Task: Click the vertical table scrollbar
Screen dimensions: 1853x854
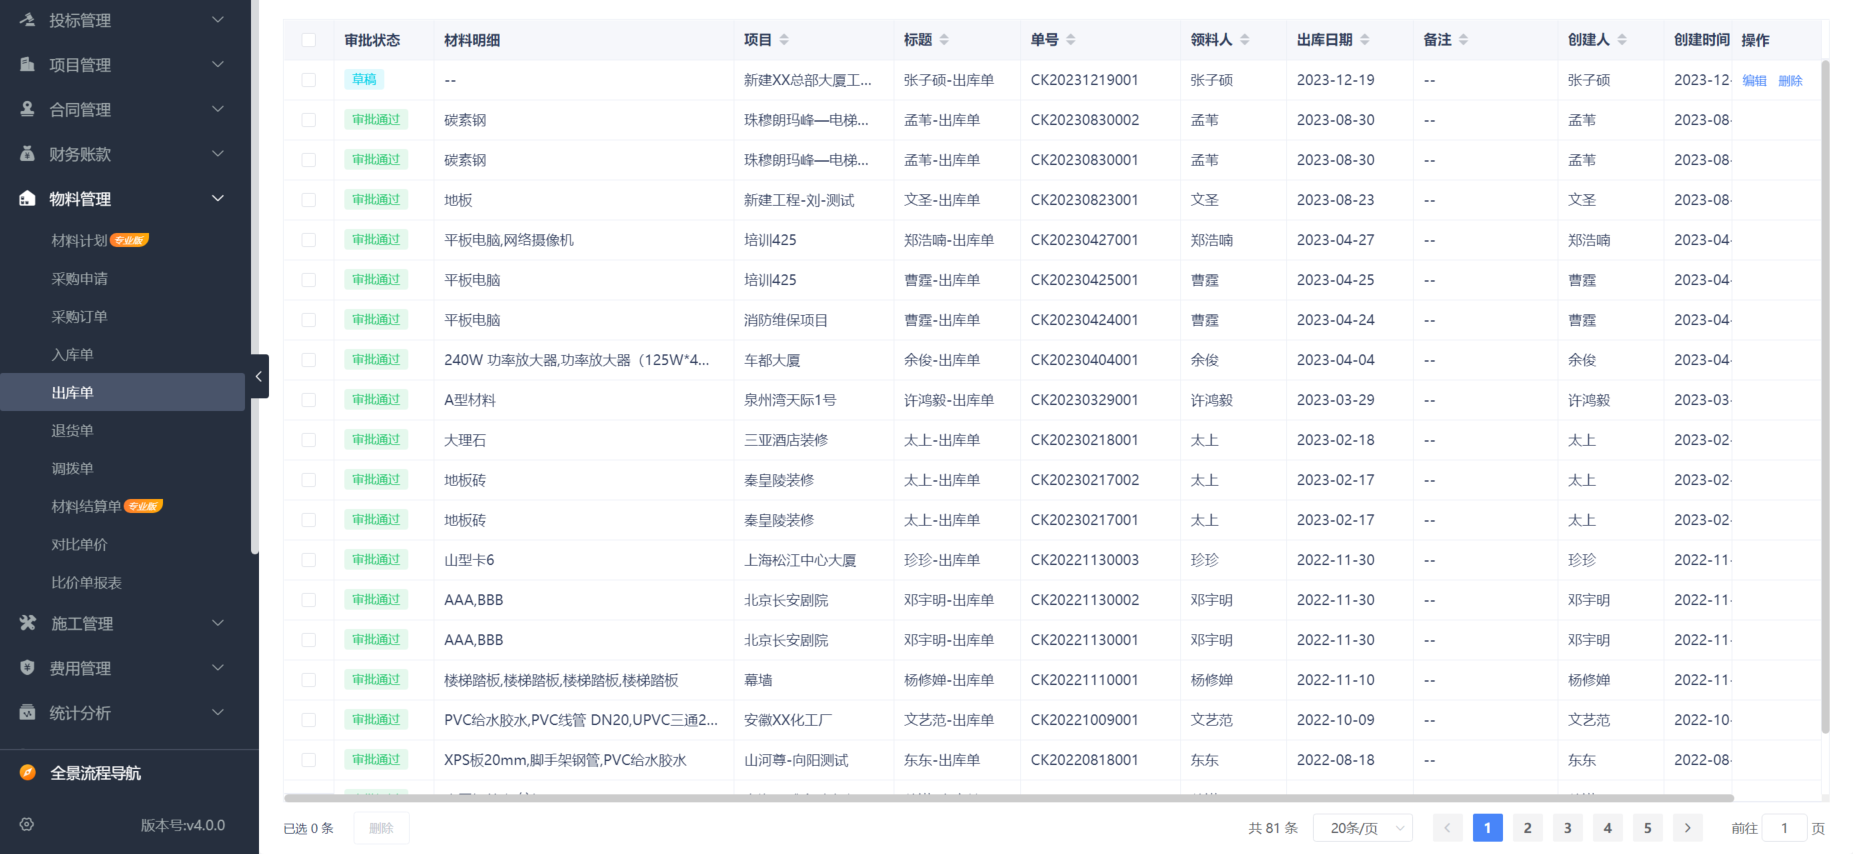Action: pyautogui.click(x=1825, y=397)
